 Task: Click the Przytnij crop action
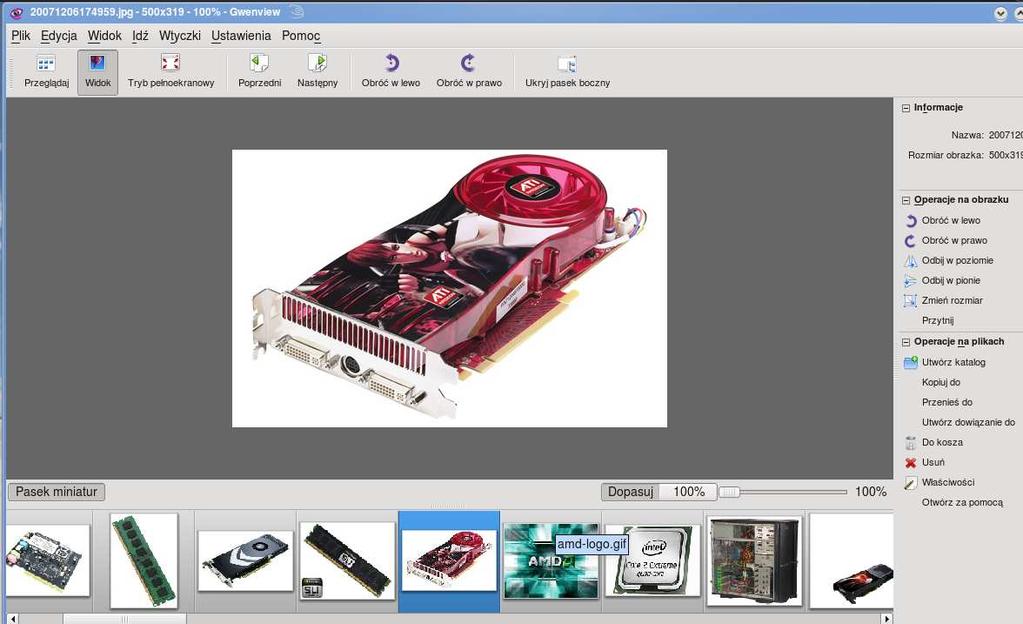click(x=938, y=320)
